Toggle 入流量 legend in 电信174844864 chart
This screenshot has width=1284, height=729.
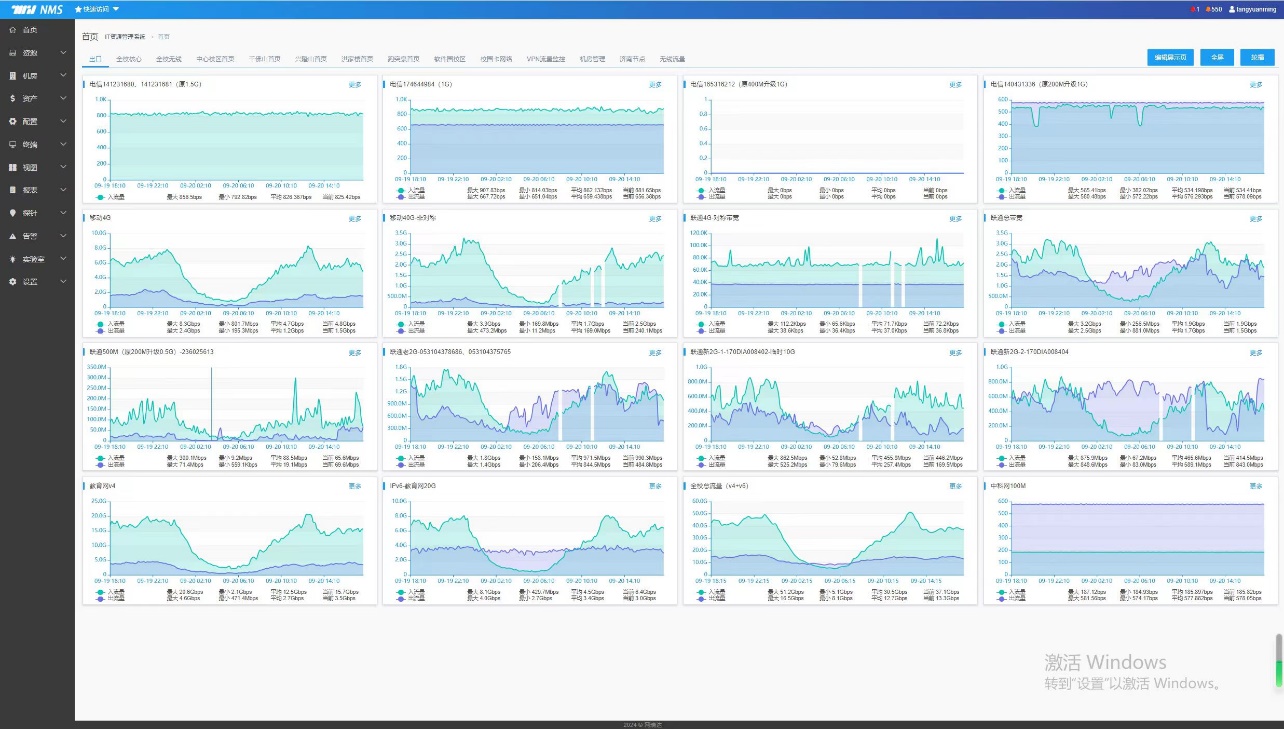pyautogui.click(x=413, y=190)
